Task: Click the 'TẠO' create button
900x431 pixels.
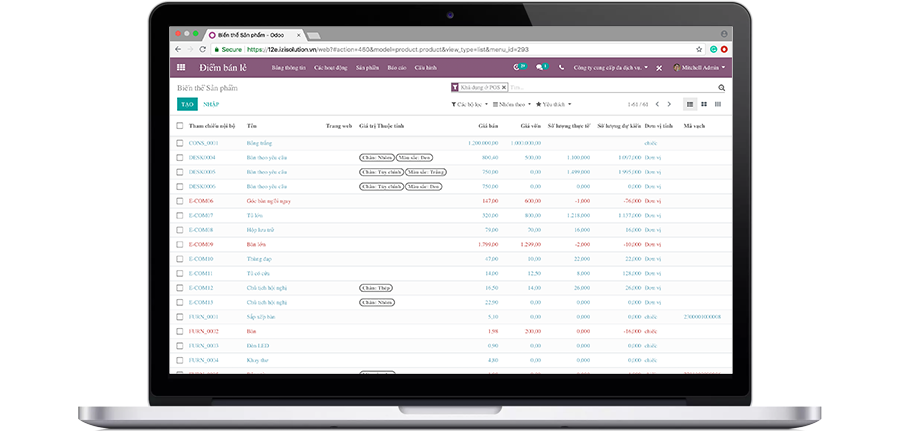Action: click(x=186, y=104)
